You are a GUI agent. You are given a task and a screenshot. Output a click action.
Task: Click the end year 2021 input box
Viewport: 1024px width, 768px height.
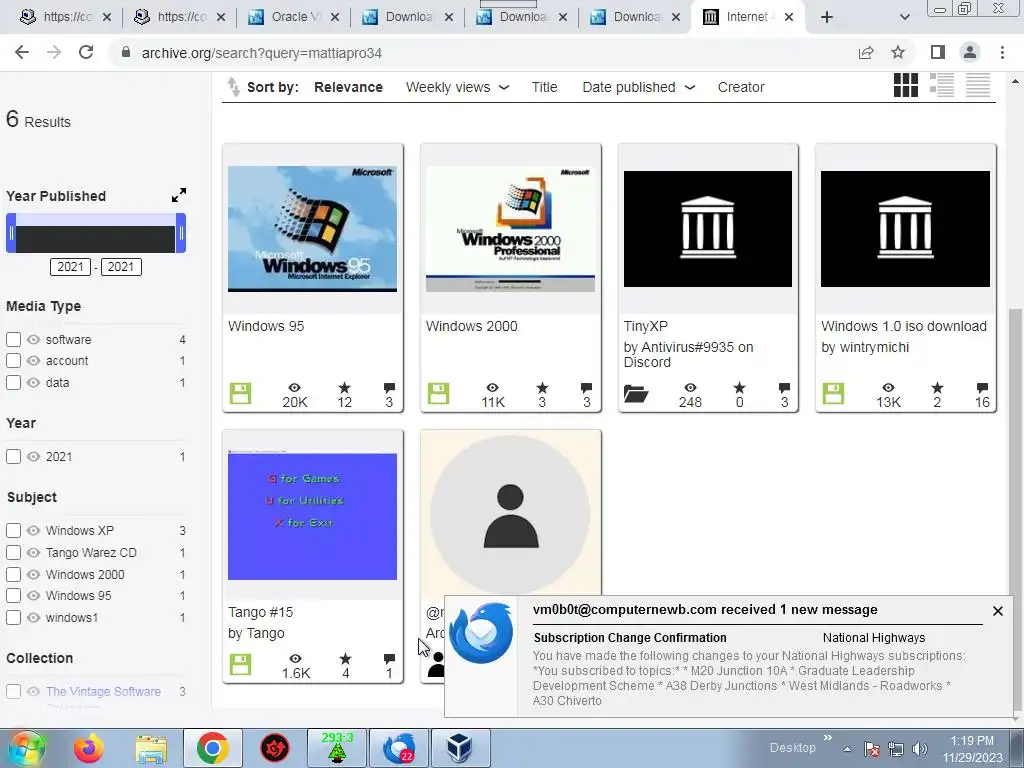(x=121, y=266)
